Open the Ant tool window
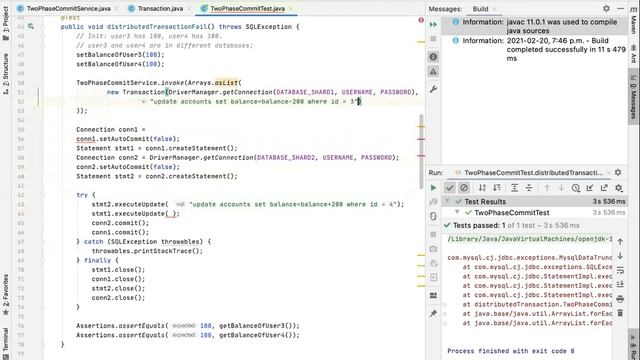640x360 pixels. click(x=633, y=55)
